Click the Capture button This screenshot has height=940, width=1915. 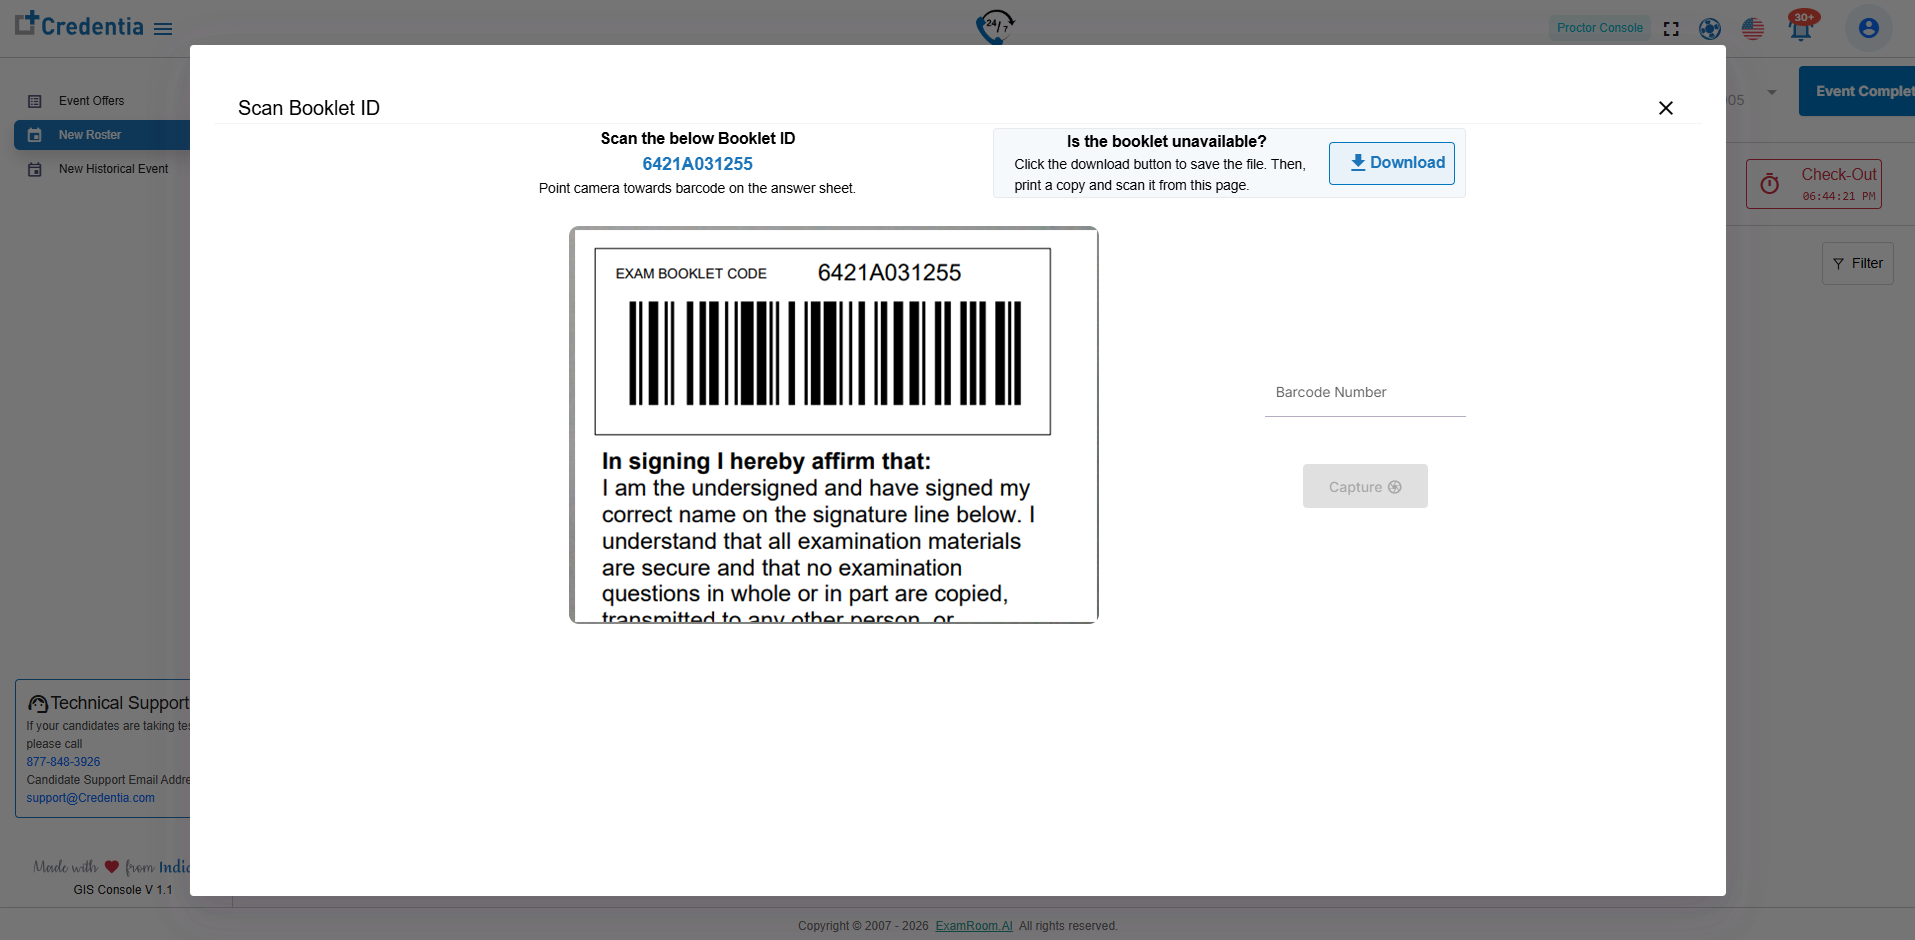1365,486
